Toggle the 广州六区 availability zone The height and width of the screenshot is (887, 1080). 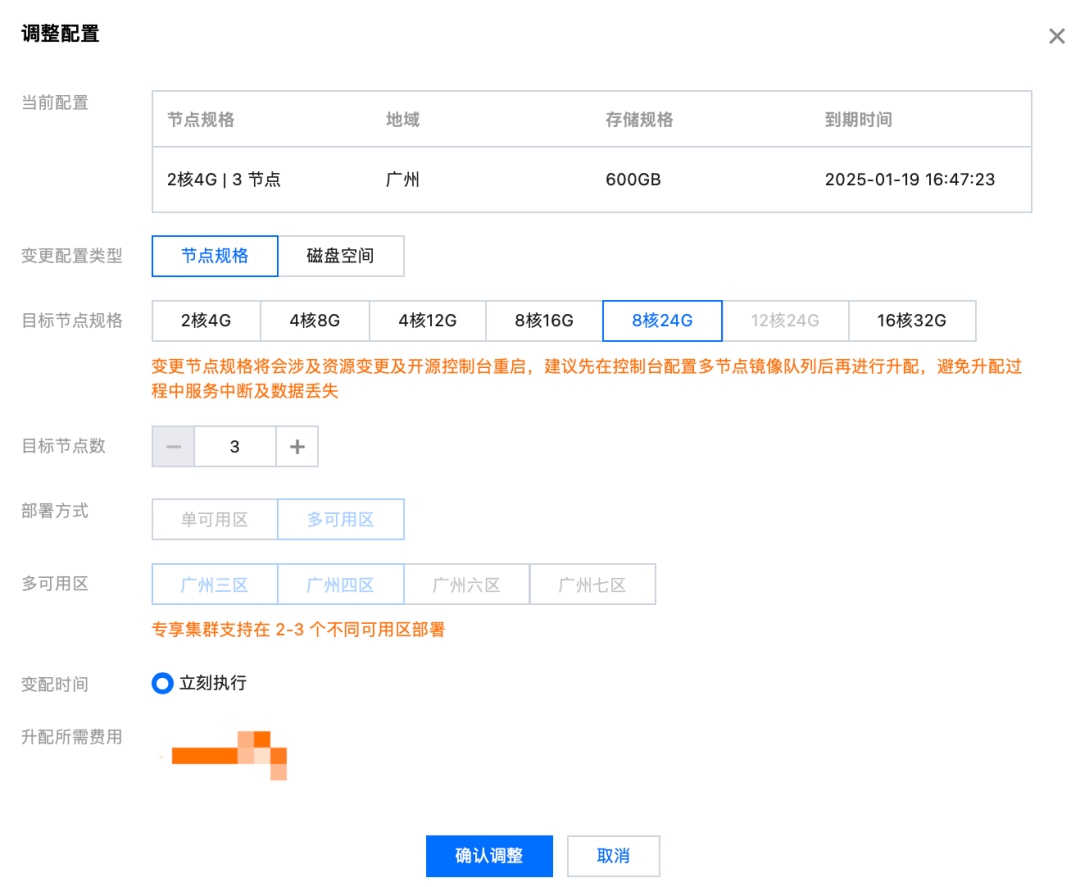(467, 585)
